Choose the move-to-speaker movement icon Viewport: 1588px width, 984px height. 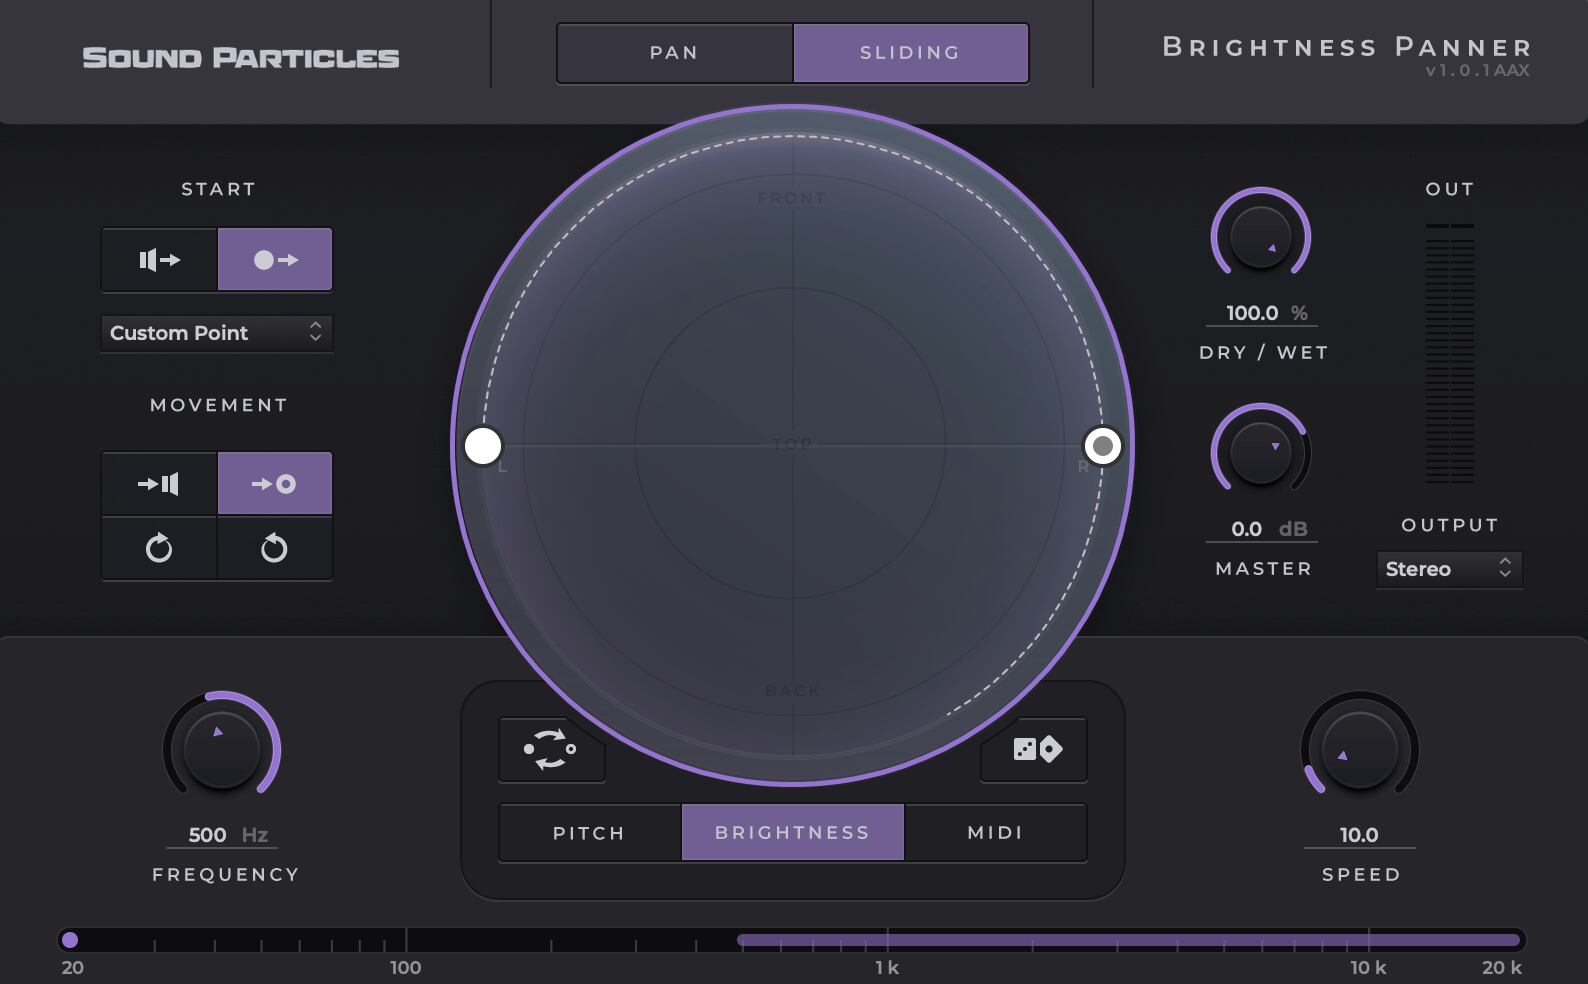coord(159,484)
